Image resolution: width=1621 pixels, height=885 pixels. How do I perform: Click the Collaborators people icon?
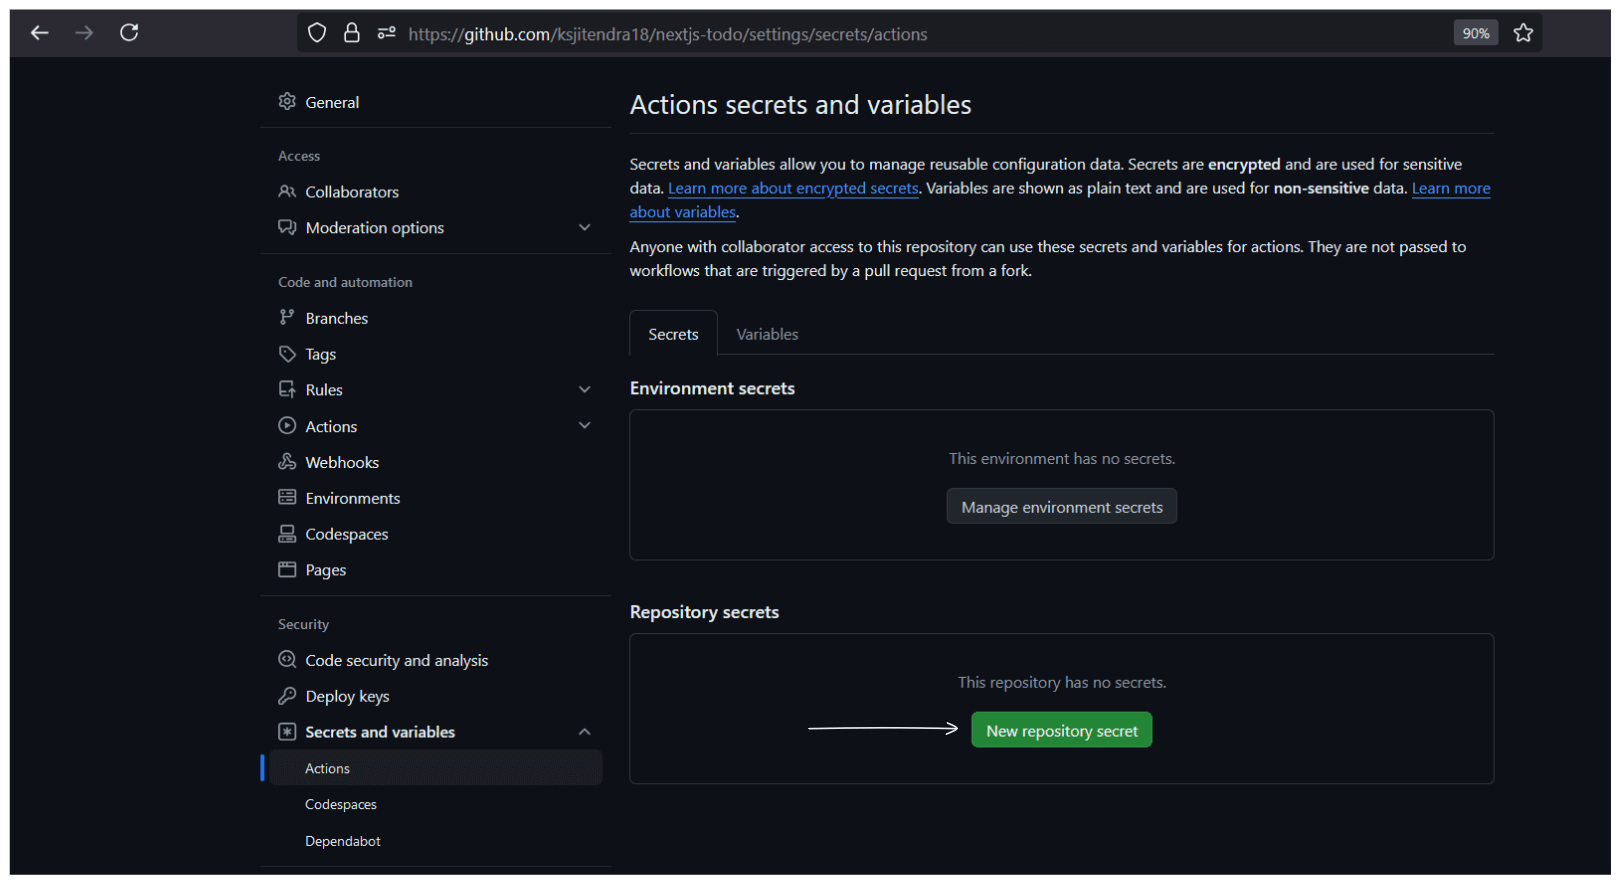[287, 191]
